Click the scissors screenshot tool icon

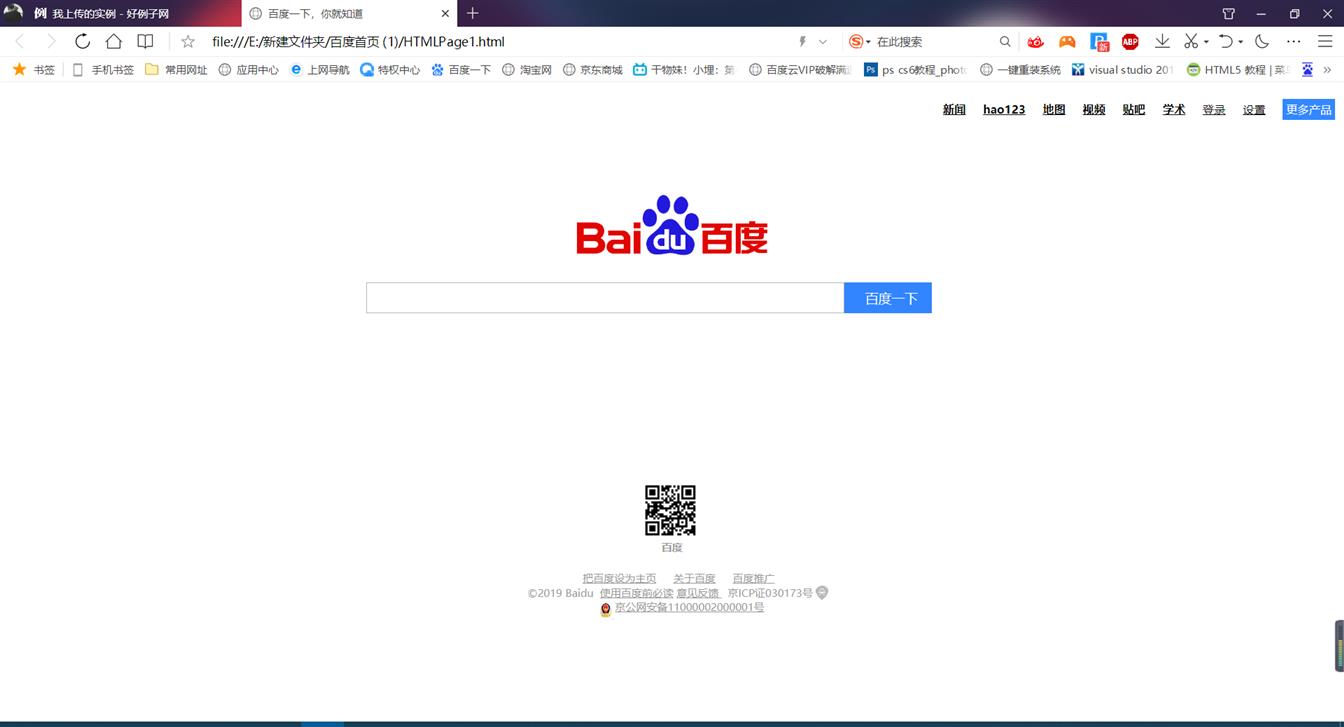coord(1191,41)
